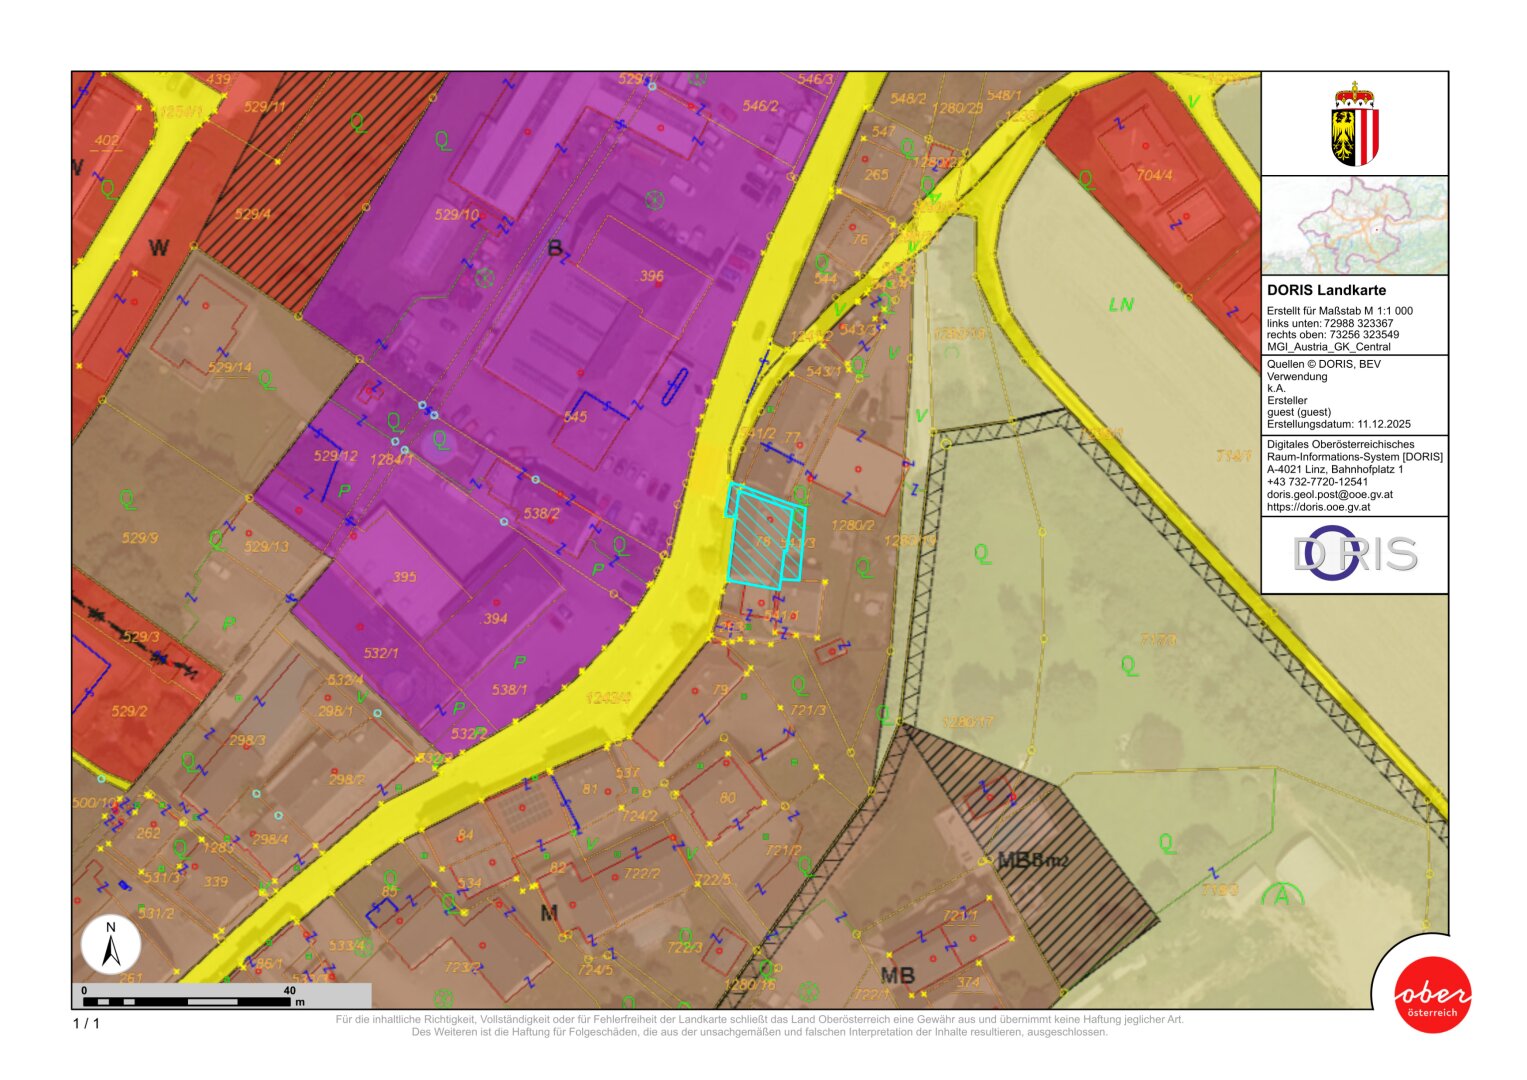Click the north arrow compass icon
This screenshot has width=1527, height=1080.
tap(111, 945)
